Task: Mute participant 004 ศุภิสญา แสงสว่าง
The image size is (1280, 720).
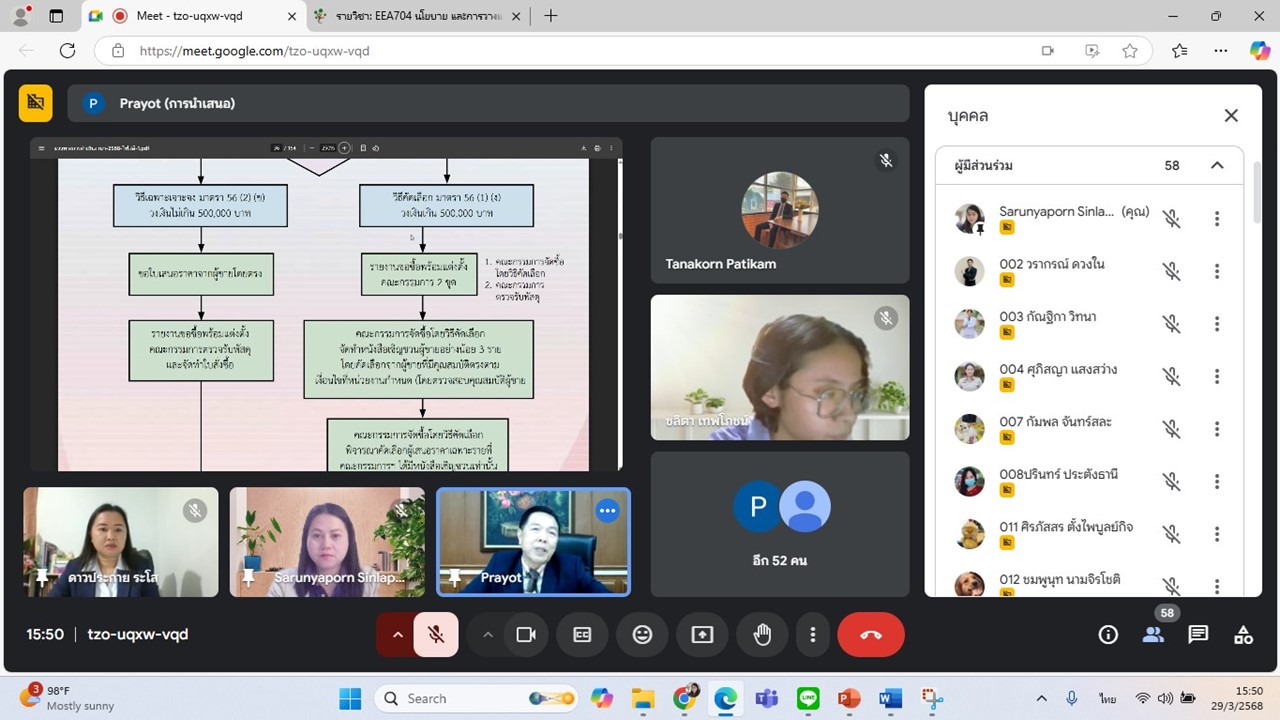Action: click(1172, 376)
